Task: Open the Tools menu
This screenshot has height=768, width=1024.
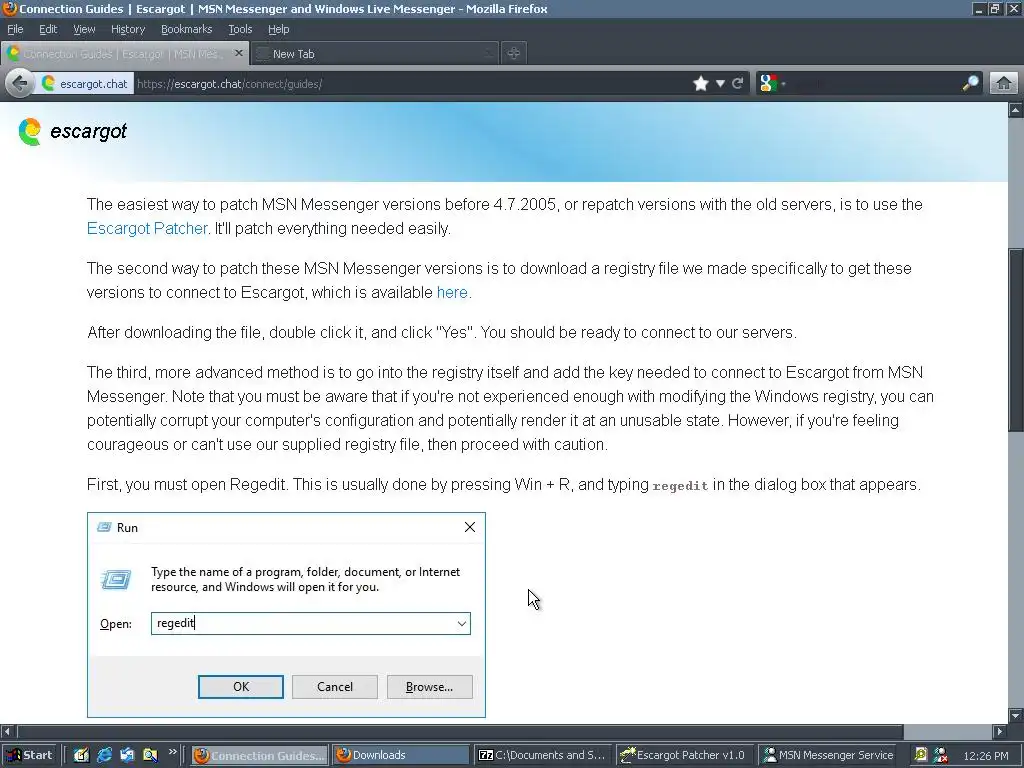Action: click(240, 29)
